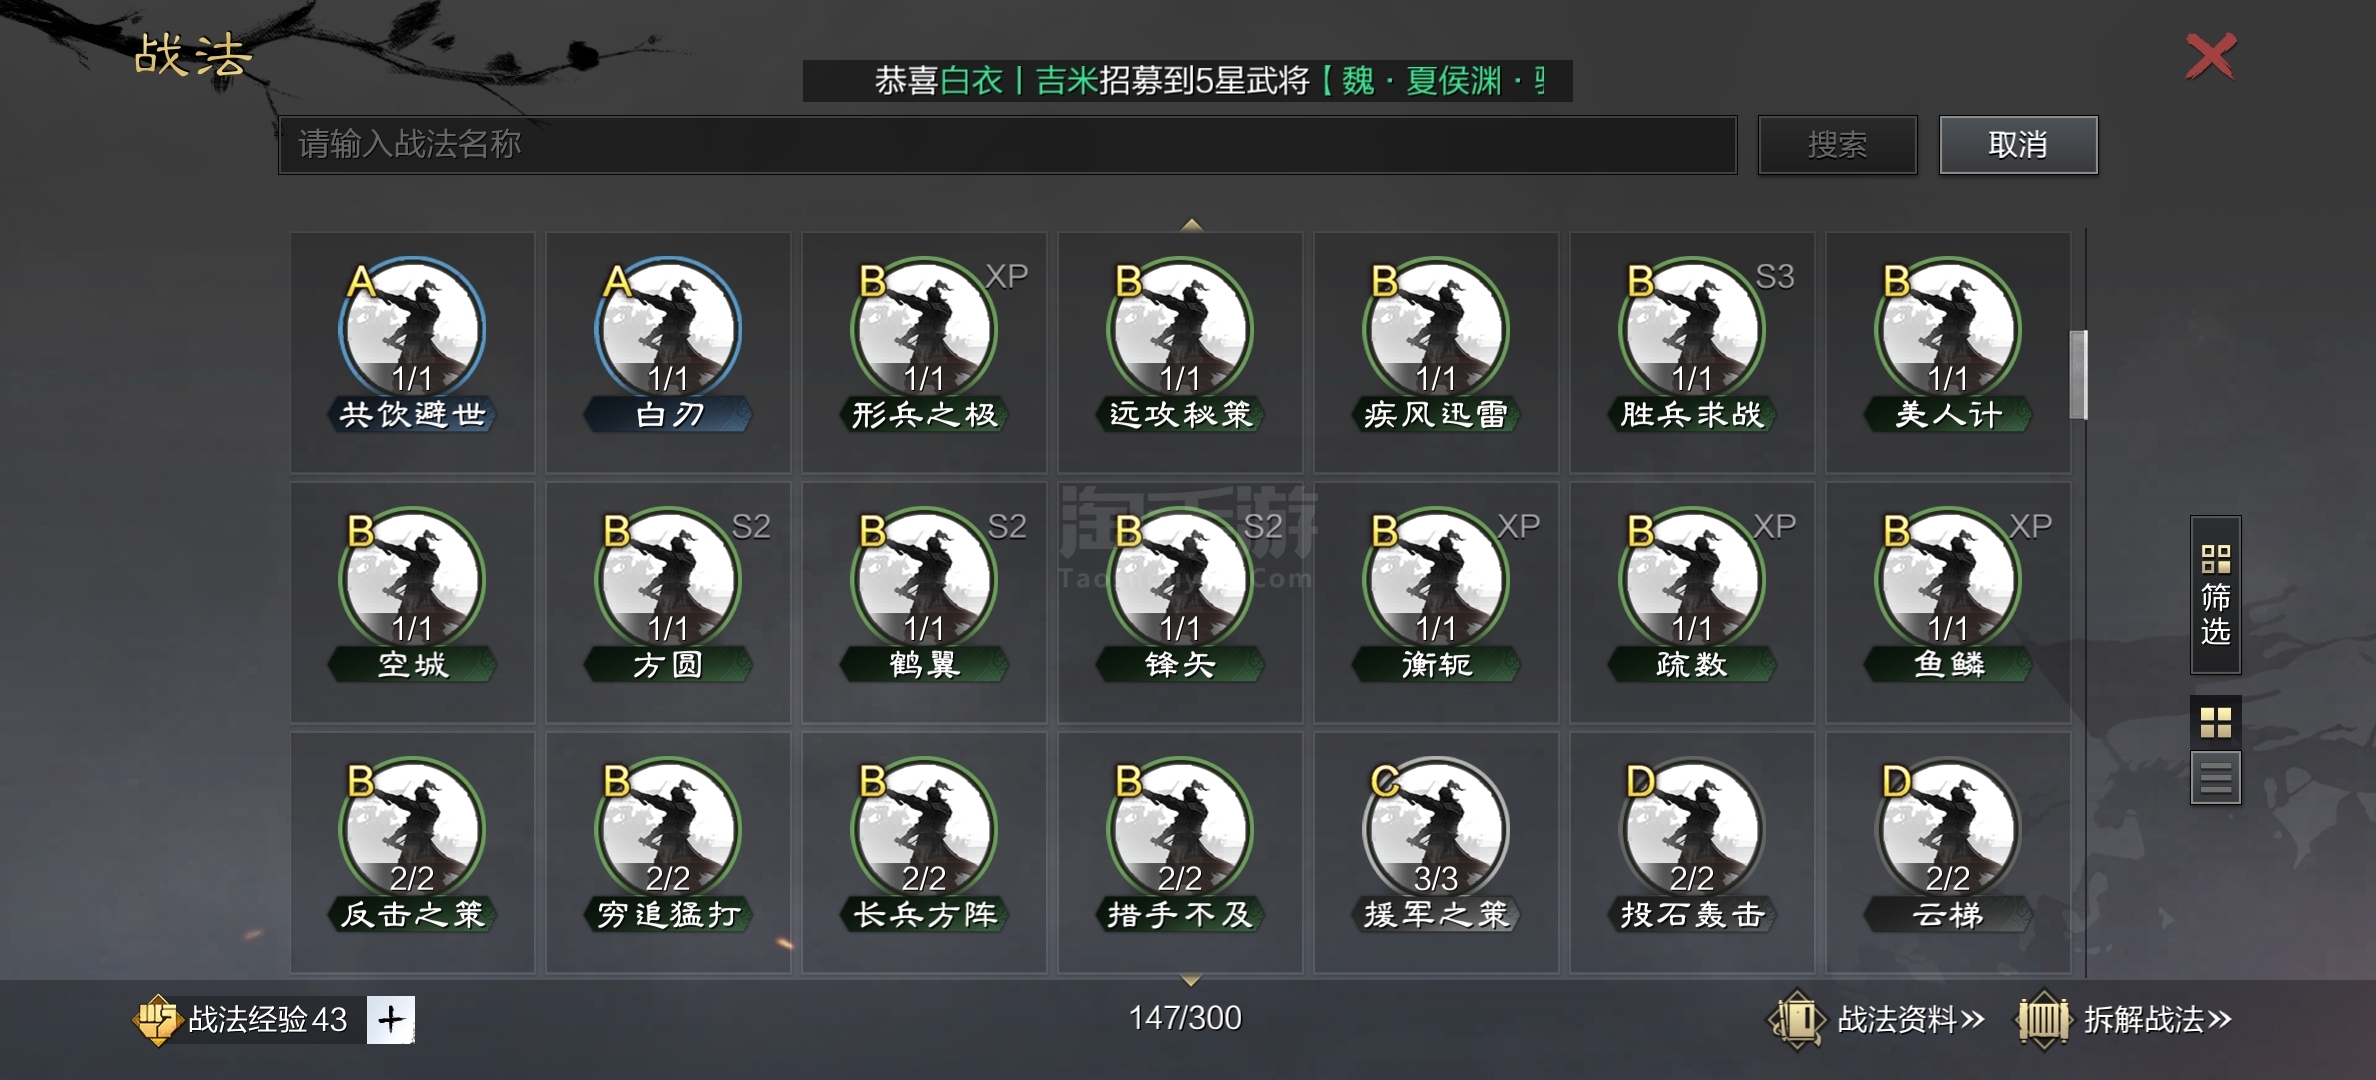Open the 筛选 filter panel
Image resolution: width=2376 pixels, height=1080 pixels.
tap(2216, 595)
